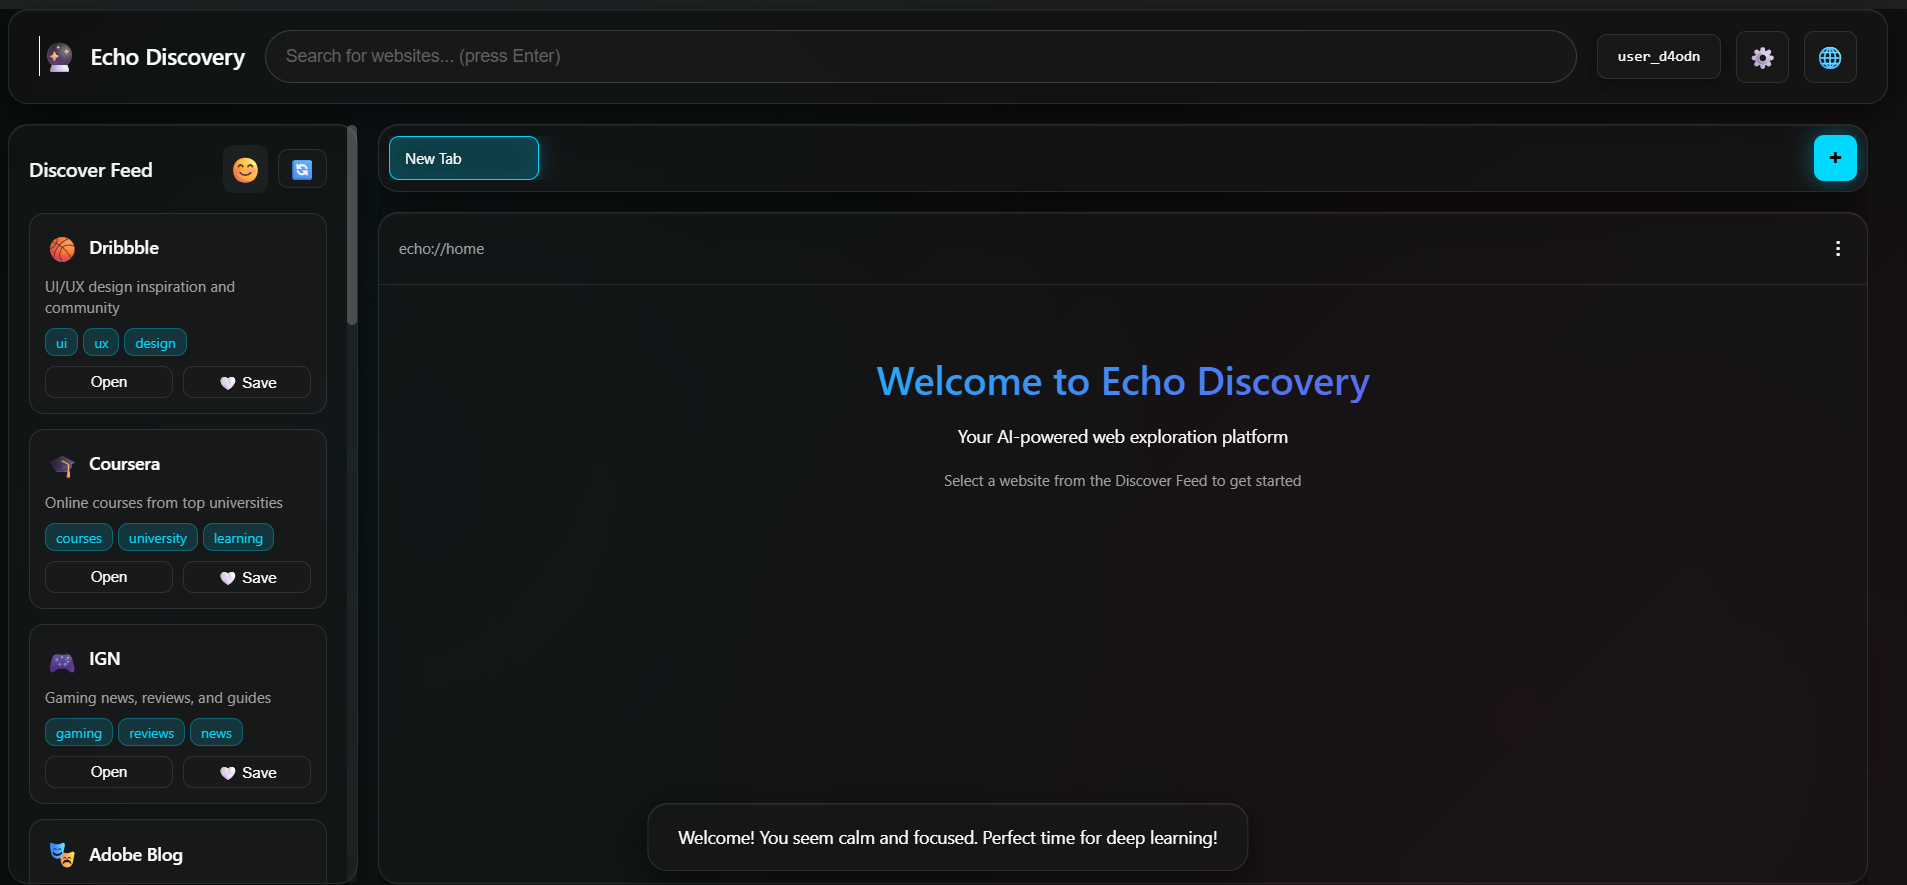Click the user_d4odn profile button
This screenshot has height=885, width=1907.
tap(1659, 56)
